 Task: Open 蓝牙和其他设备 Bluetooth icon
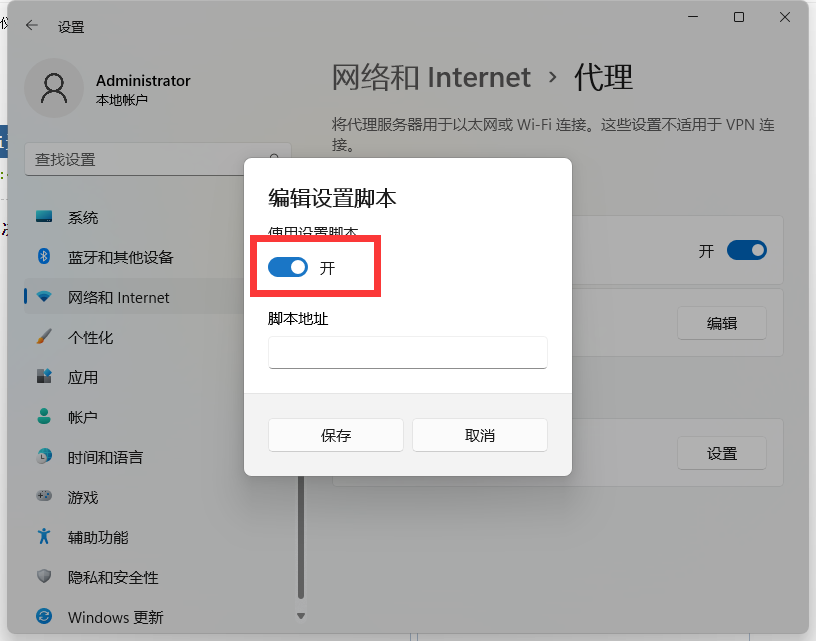pyautogui.click(x=44, y=257)
